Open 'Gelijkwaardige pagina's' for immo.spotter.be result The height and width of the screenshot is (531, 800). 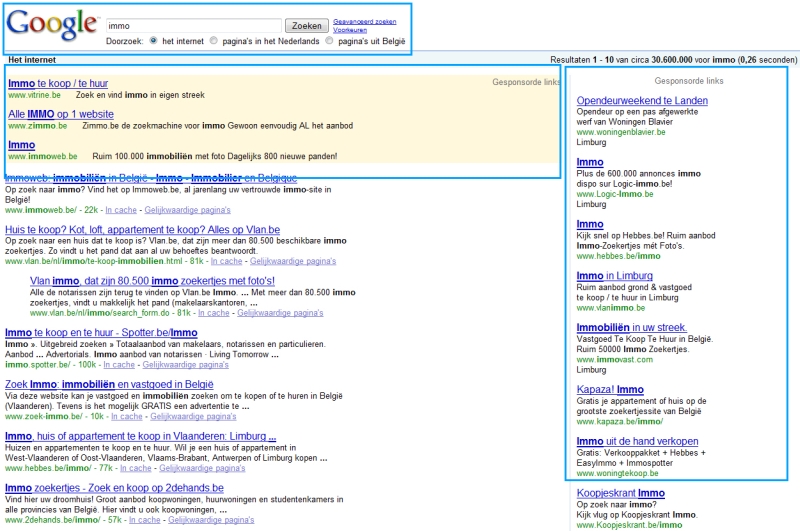pos(185,365)
